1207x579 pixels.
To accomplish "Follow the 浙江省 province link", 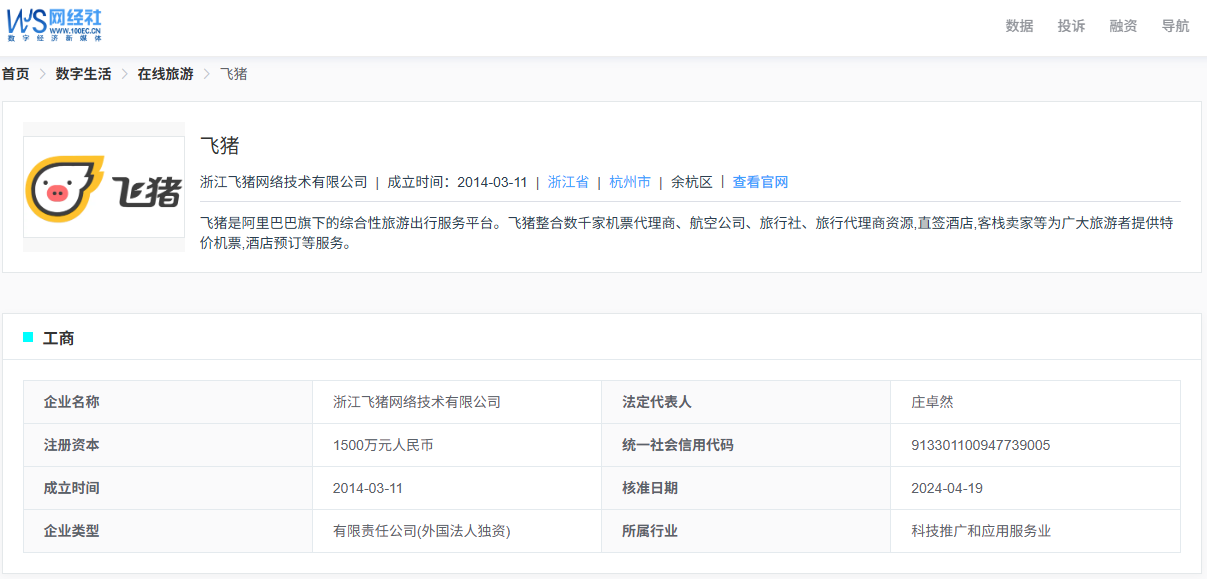I will [568, 182].
